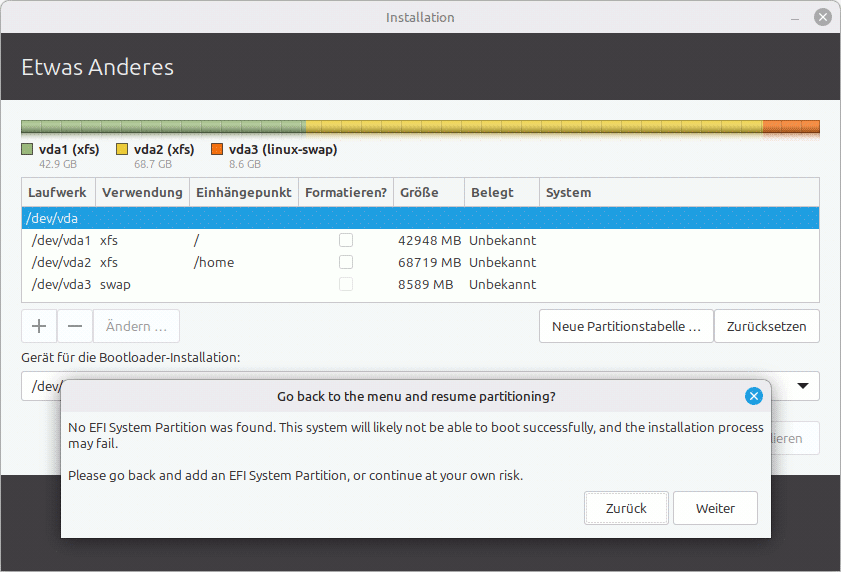Click the orange vda3 legend swatch
This screenshot has height=572, width=841.
[217, 149]
